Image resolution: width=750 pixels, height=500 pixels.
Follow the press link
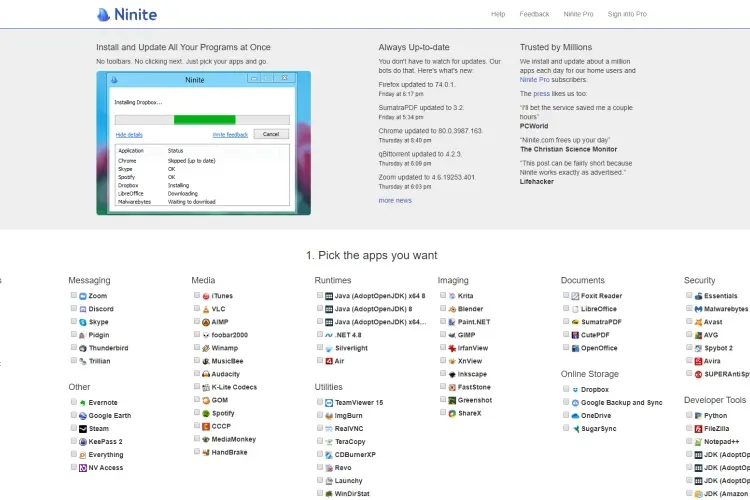click(541, 94)
